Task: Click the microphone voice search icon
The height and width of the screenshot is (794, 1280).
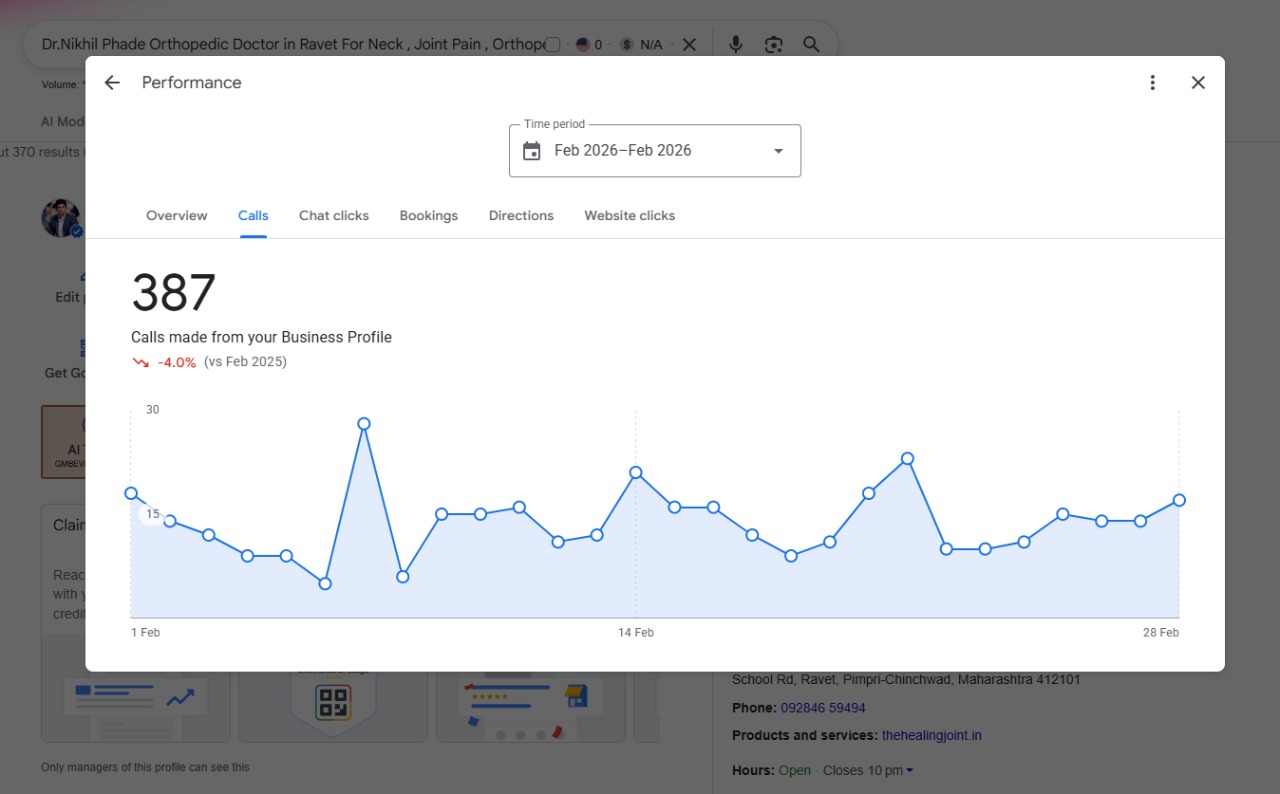Action: (735, 44)
